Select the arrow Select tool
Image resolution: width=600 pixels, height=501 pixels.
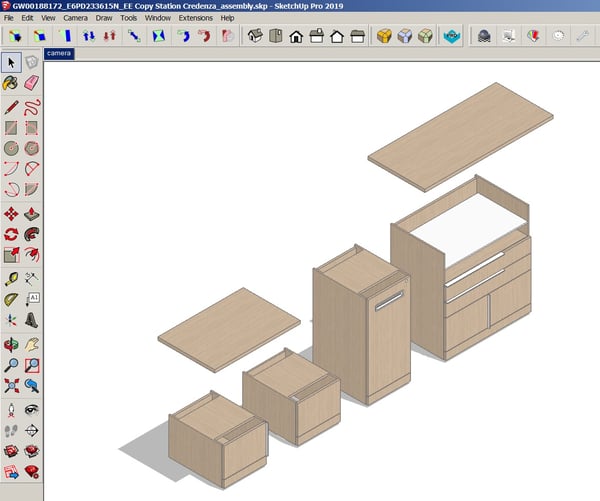pos(11,62)
